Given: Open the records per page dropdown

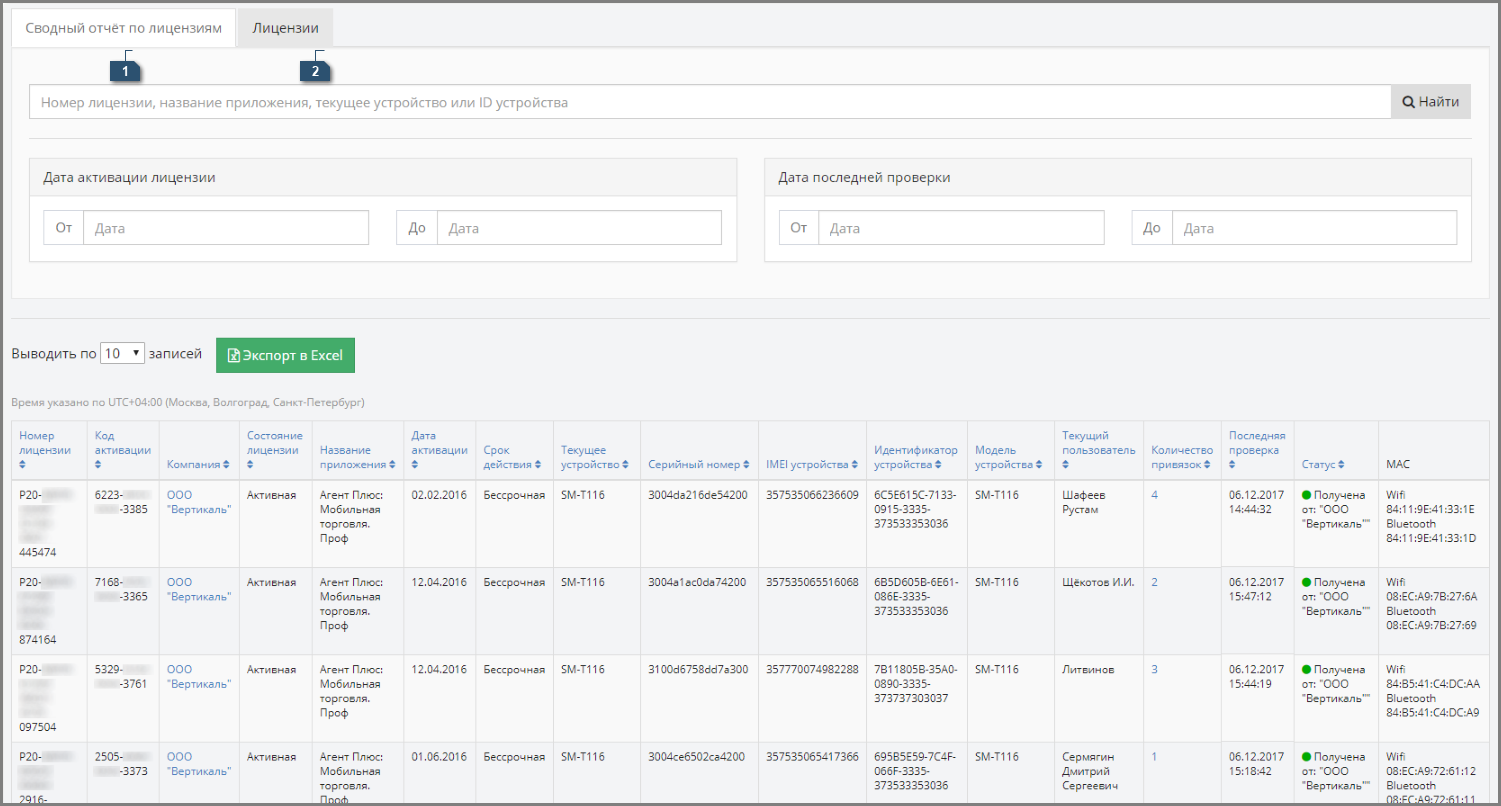Looking at the screenshot, I should pyautogui.click(x=123, y=354).
